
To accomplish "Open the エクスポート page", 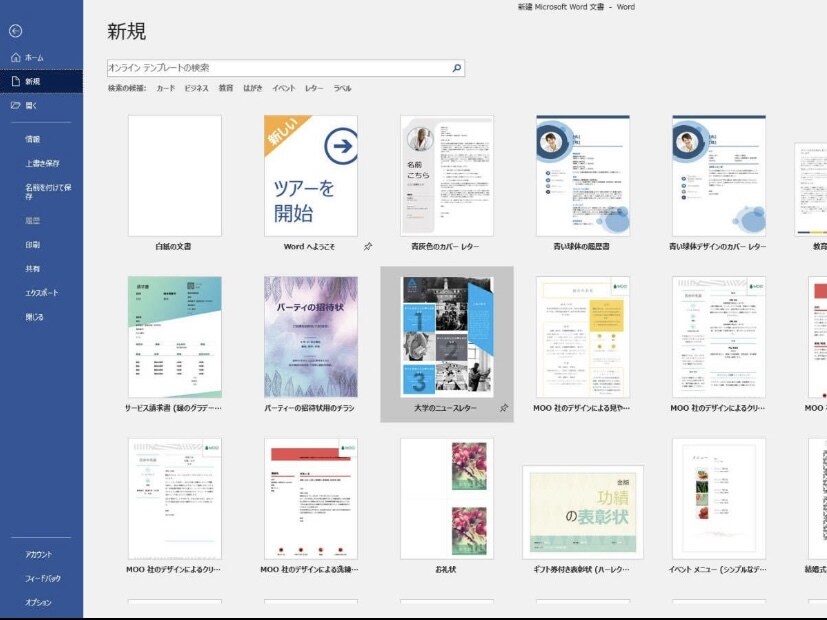I will (x=41, y=293).
